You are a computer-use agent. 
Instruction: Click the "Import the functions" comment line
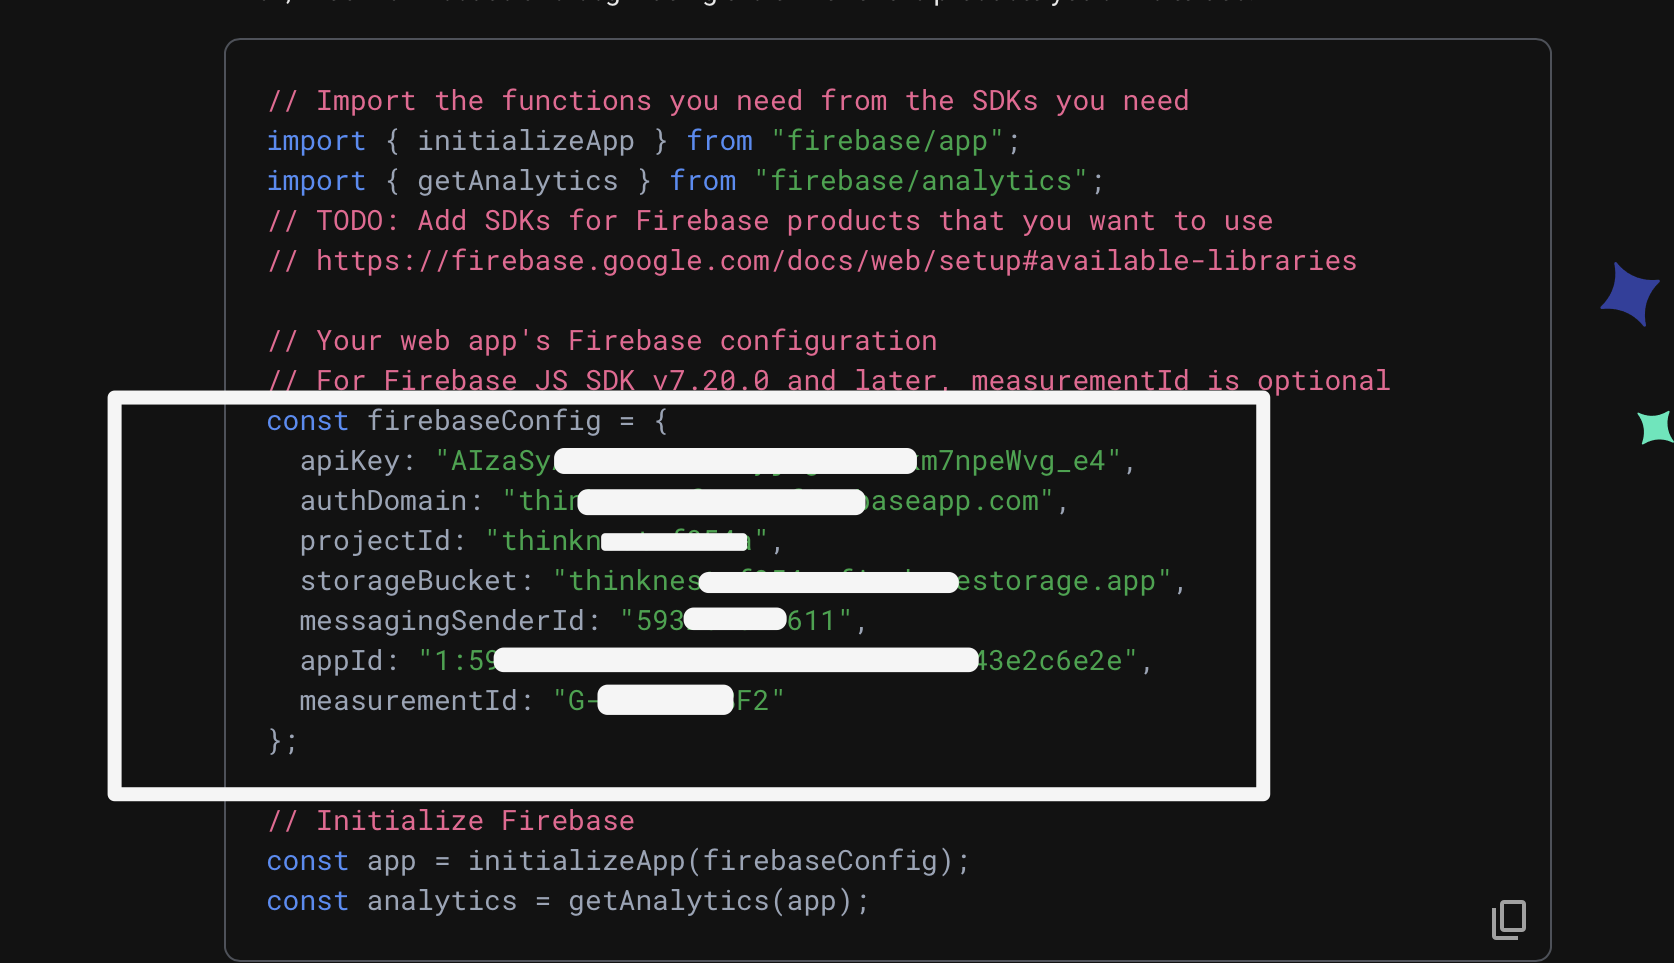[728, 101]
